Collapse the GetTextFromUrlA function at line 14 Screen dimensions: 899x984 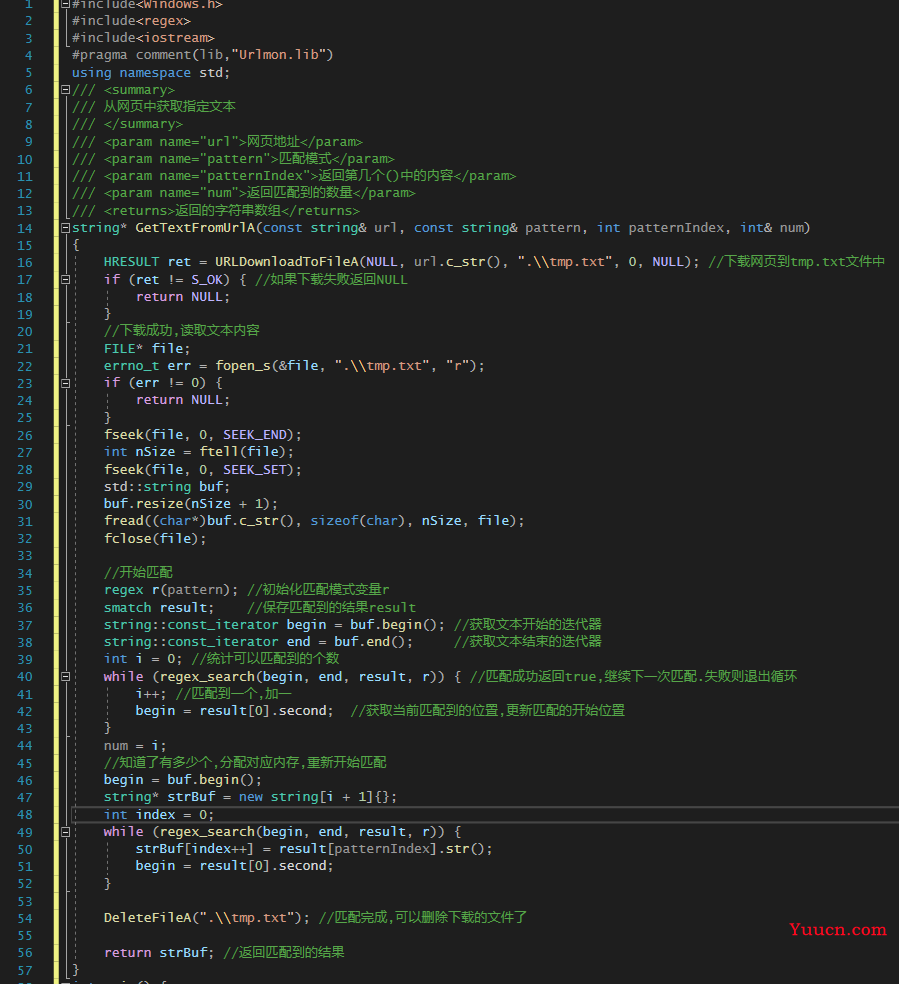tap(65, 228)
